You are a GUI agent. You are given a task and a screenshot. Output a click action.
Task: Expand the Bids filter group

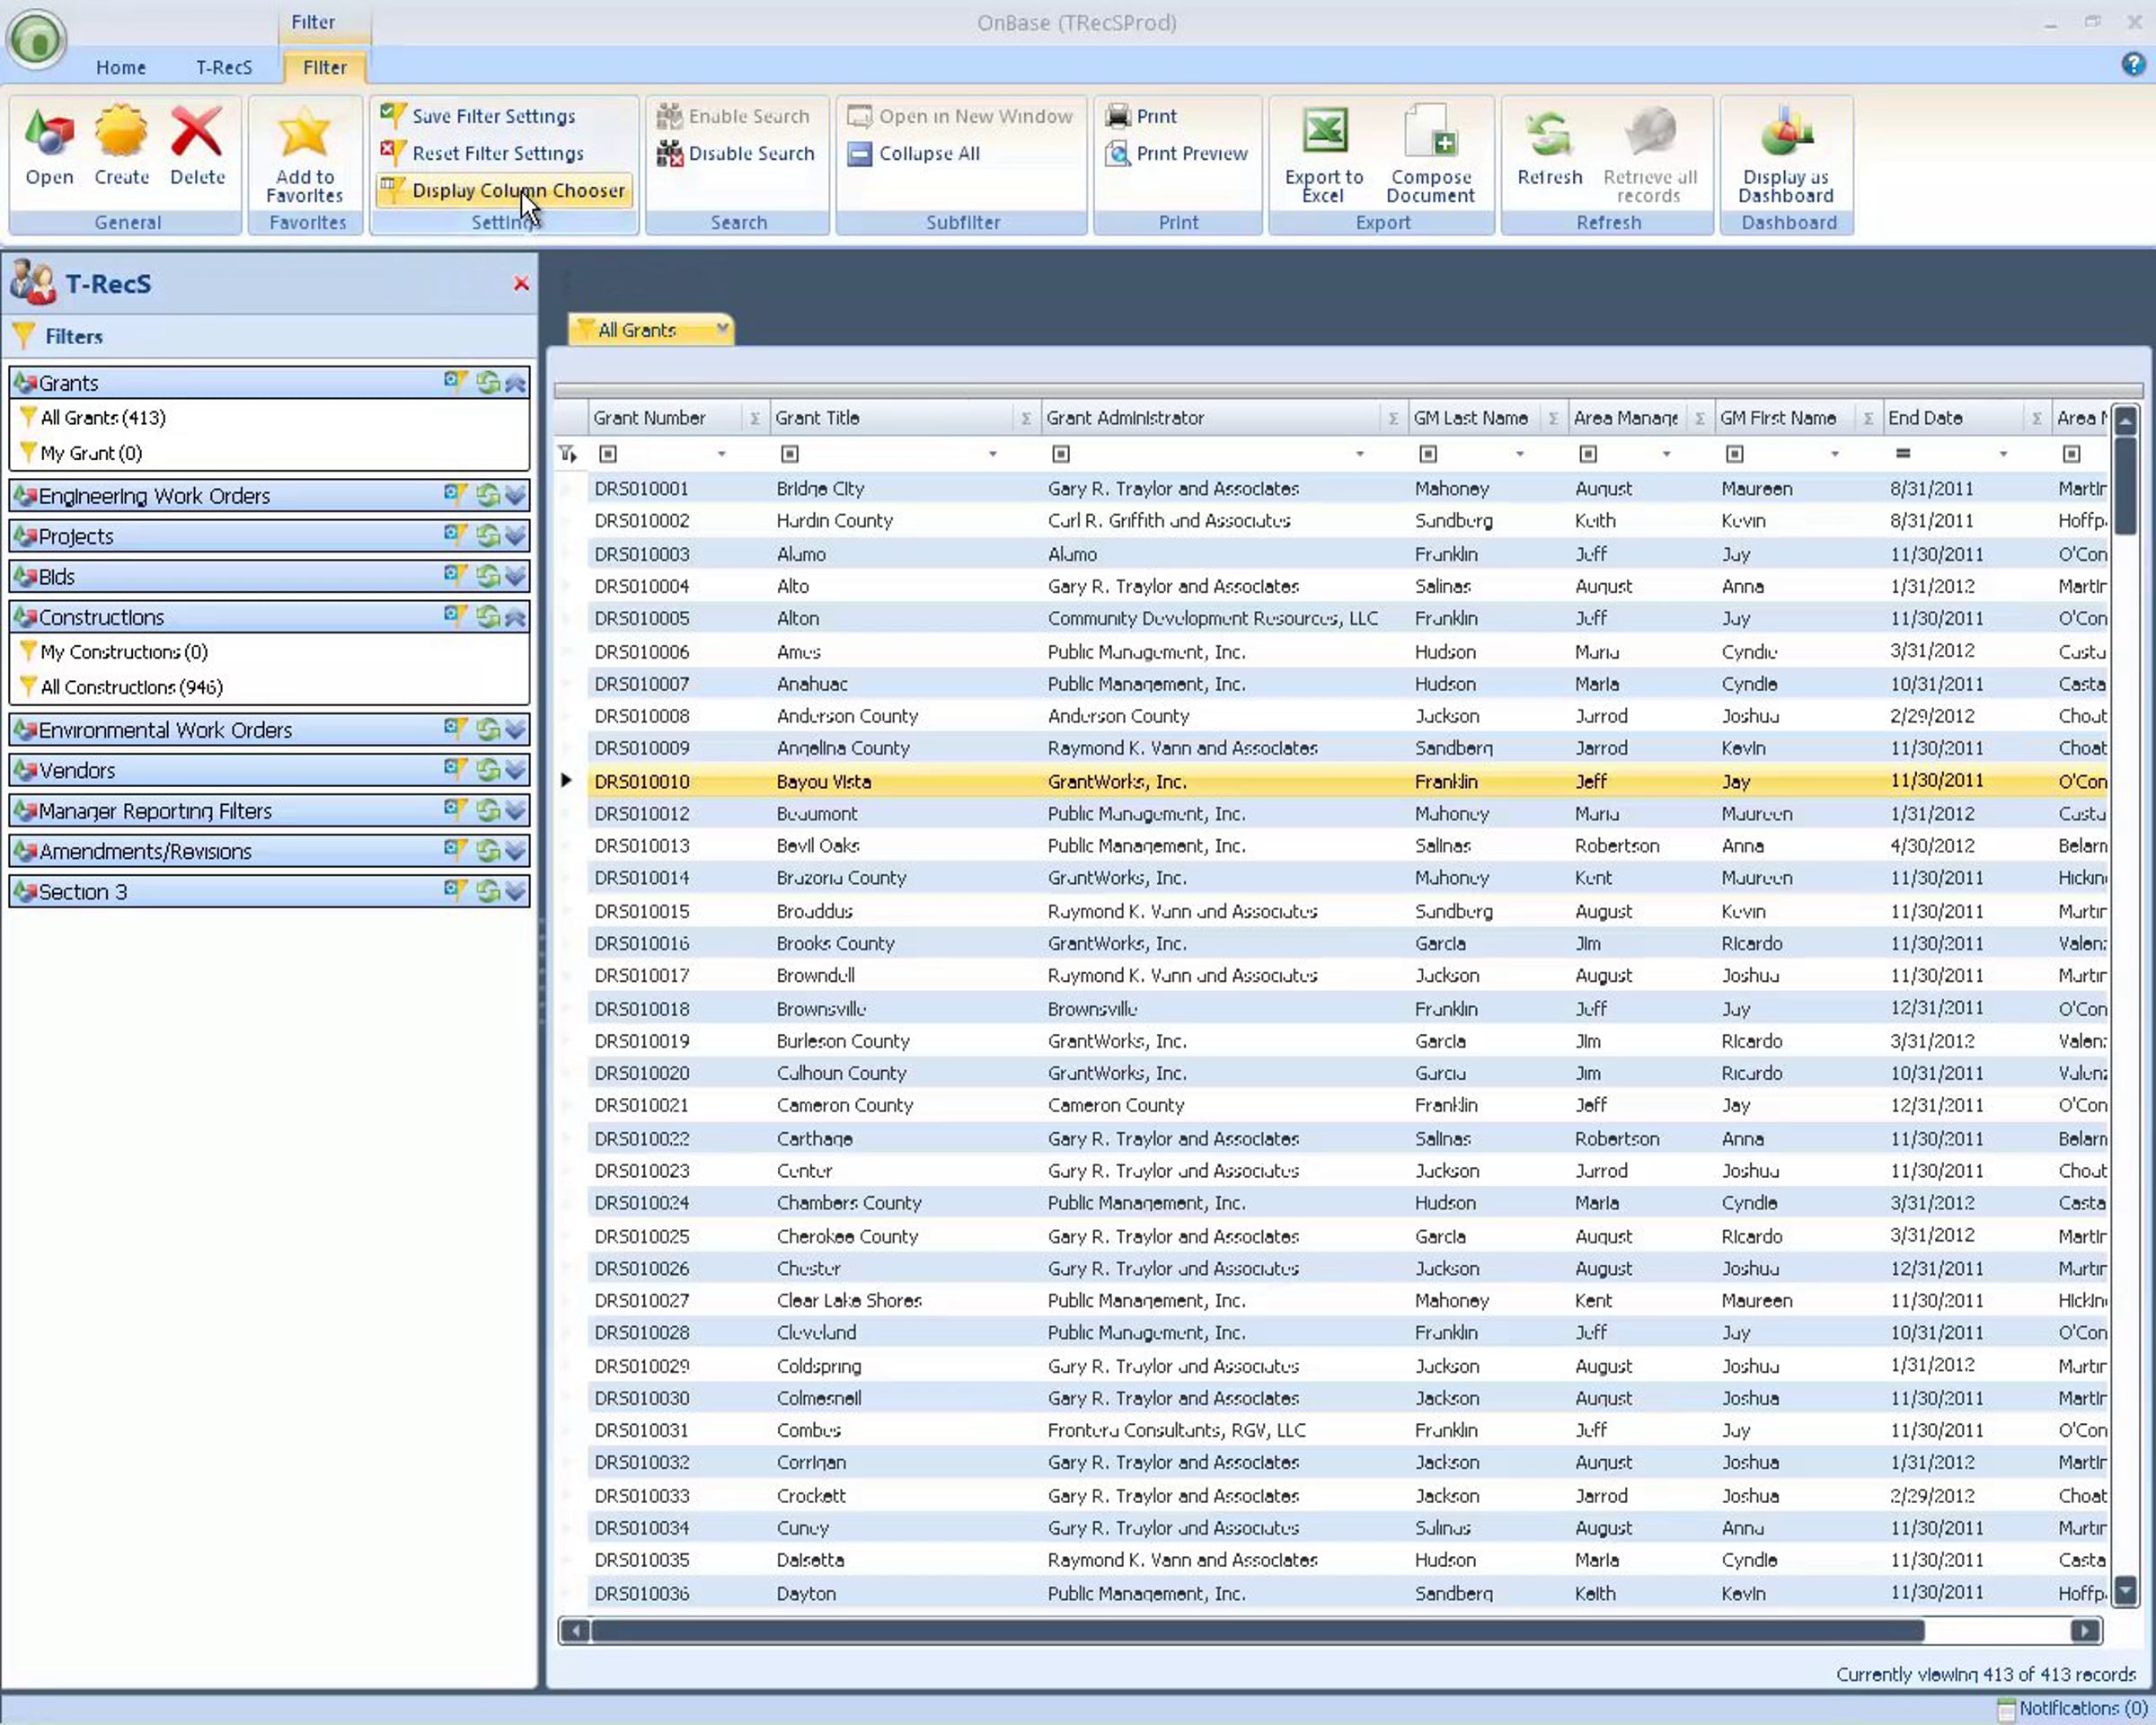point(516,575)
